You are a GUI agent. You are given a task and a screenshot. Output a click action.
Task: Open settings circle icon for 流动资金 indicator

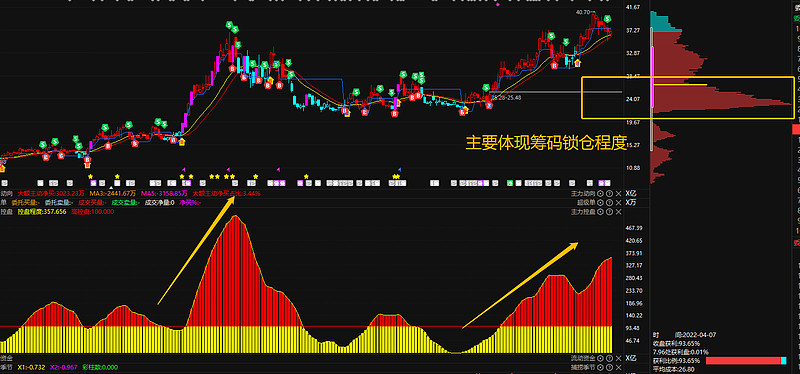601,358
